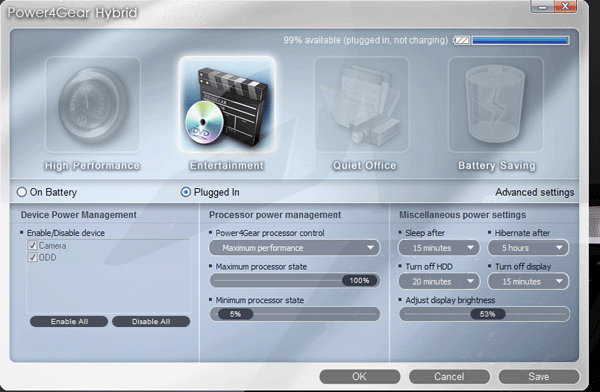This screenshot has width=600, height=392.
Task: Click the Maximum processor state 100% slider handle
Action: point(359,281)
